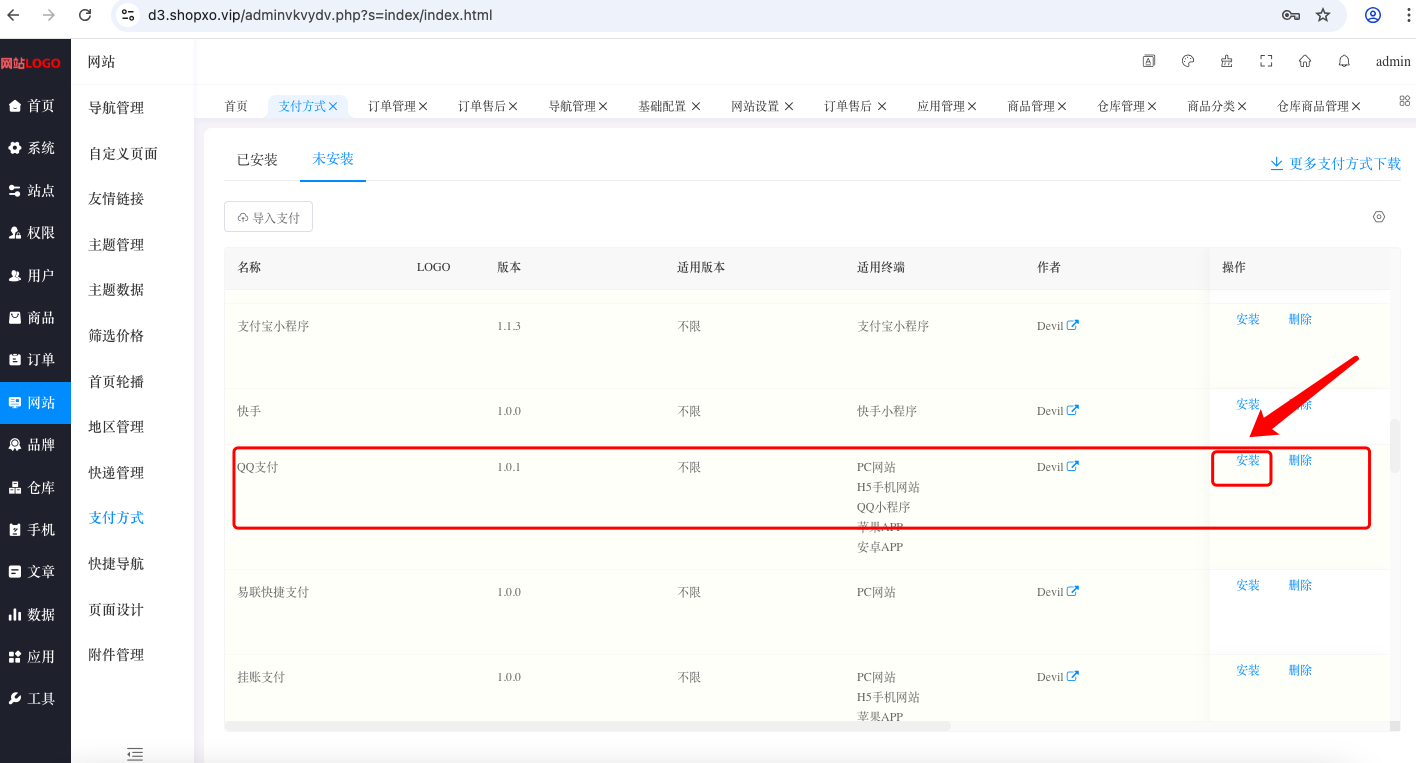Viewport: 1416px width, 763px height.
Task: Go back with the browser back arrow
Action: tap(13, 15)
